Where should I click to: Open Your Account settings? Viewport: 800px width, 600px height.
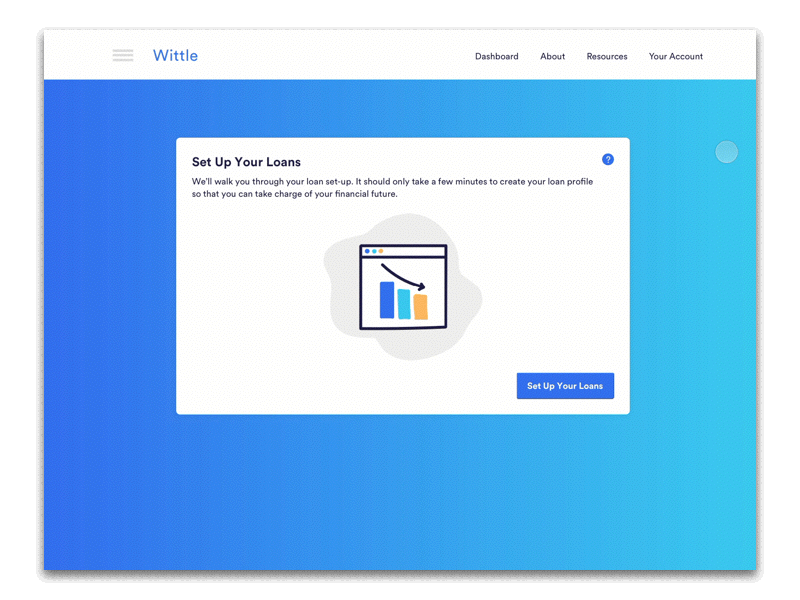675,57
